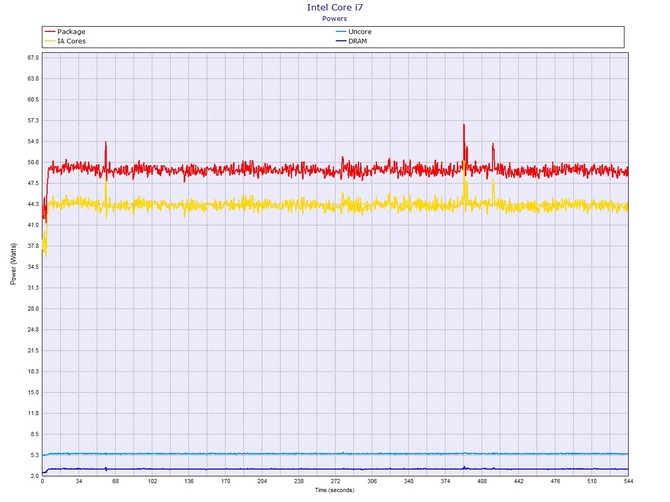Click the 2.0 y-axis value
The height and width of the screenshot is (502, 670).
[x=35, y=476]
